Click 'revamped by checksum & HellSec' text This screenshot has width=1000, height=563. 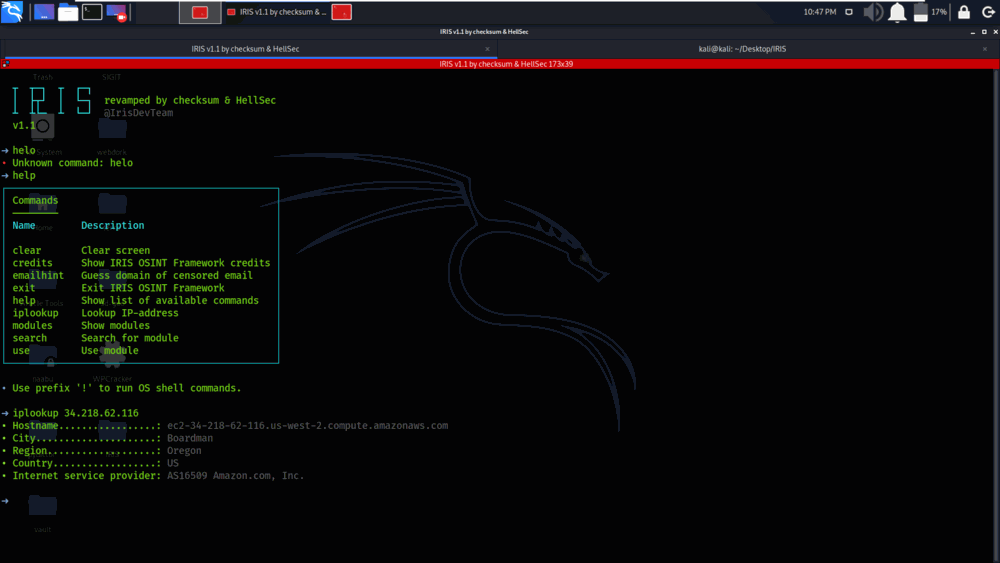(x=190, y=100)
